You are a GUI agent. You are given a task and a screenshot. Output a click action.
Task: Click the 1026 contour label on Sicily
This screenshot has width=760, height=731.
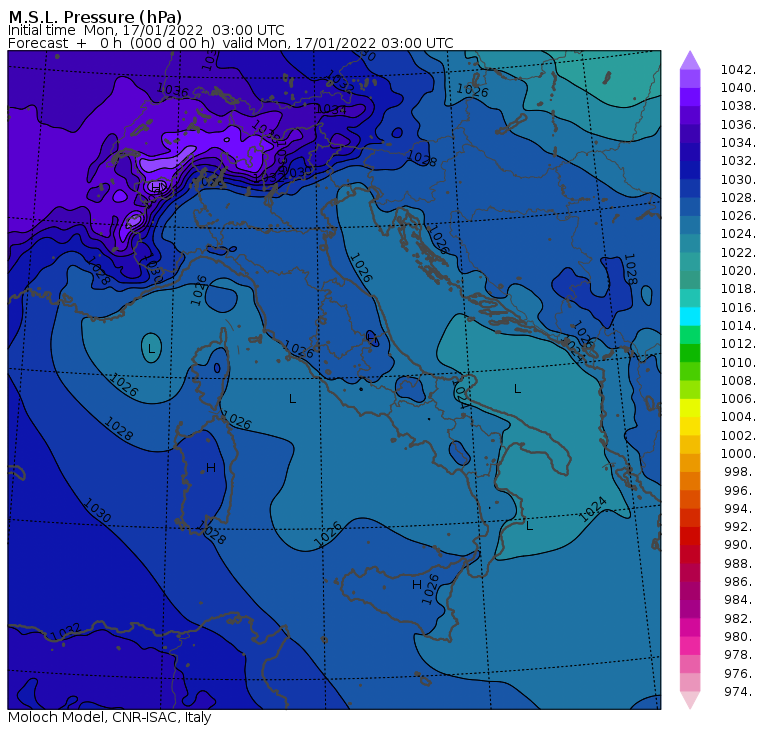click(430, 589)
